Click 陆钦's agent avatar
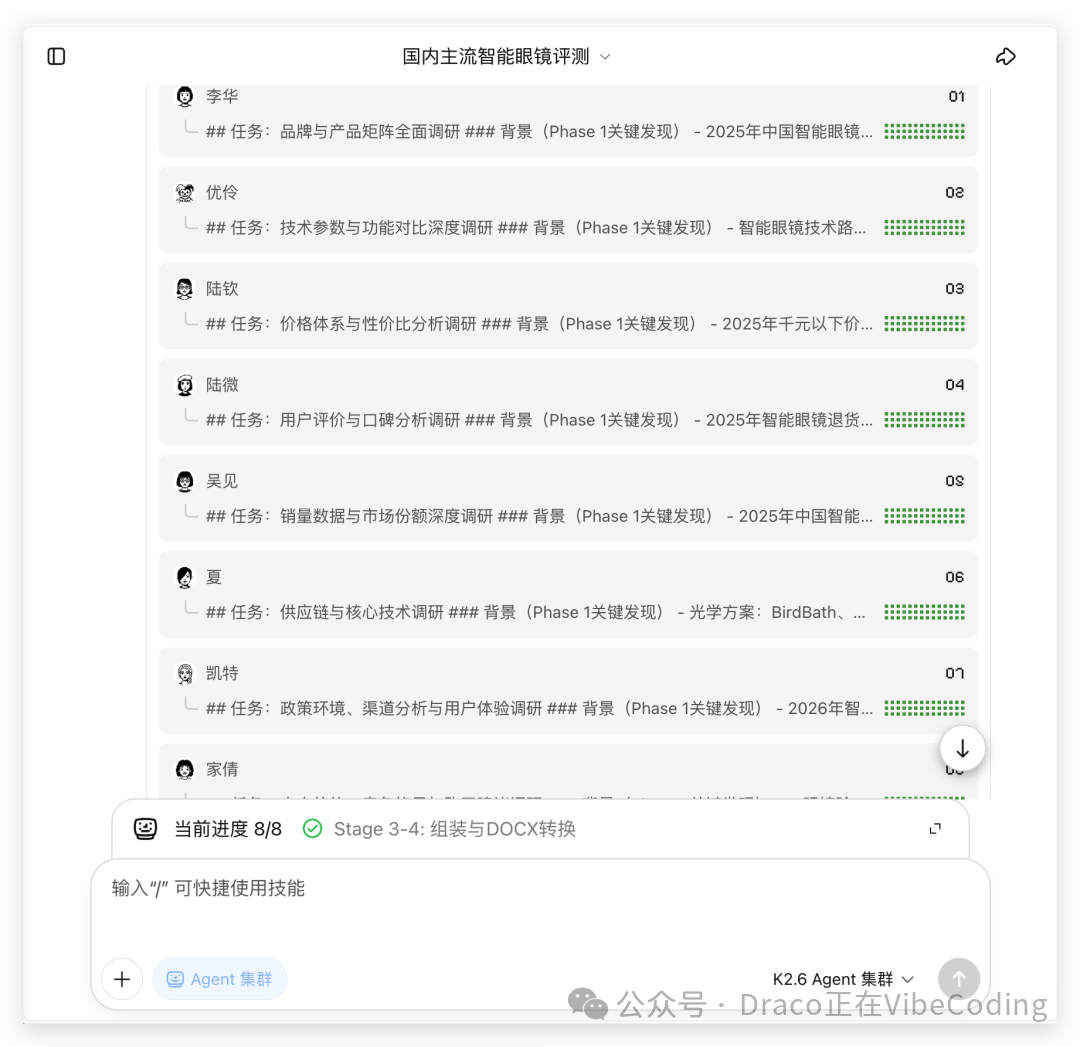This screenshot has width=1080, height=1047. [185, 289]
